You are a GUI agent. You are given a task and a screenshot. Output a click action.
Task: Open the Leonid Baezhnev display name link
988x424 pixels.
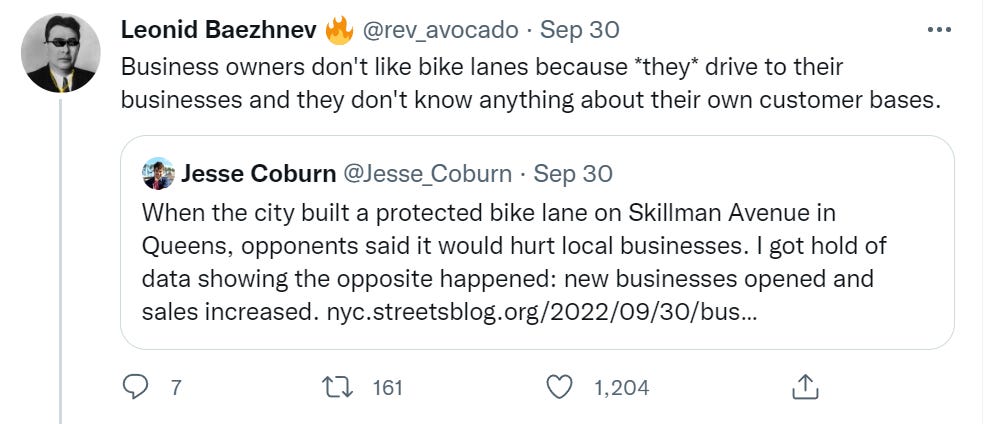217,30
